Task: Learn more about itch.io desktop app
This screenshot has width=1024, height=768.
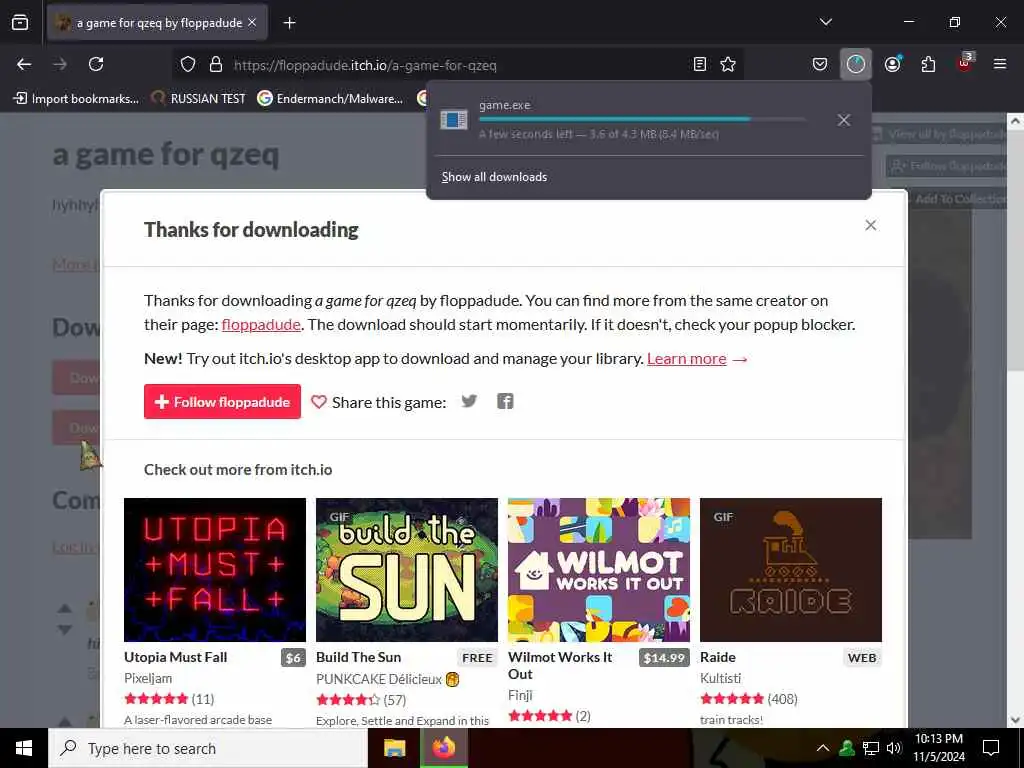Action: pos(686,359)
